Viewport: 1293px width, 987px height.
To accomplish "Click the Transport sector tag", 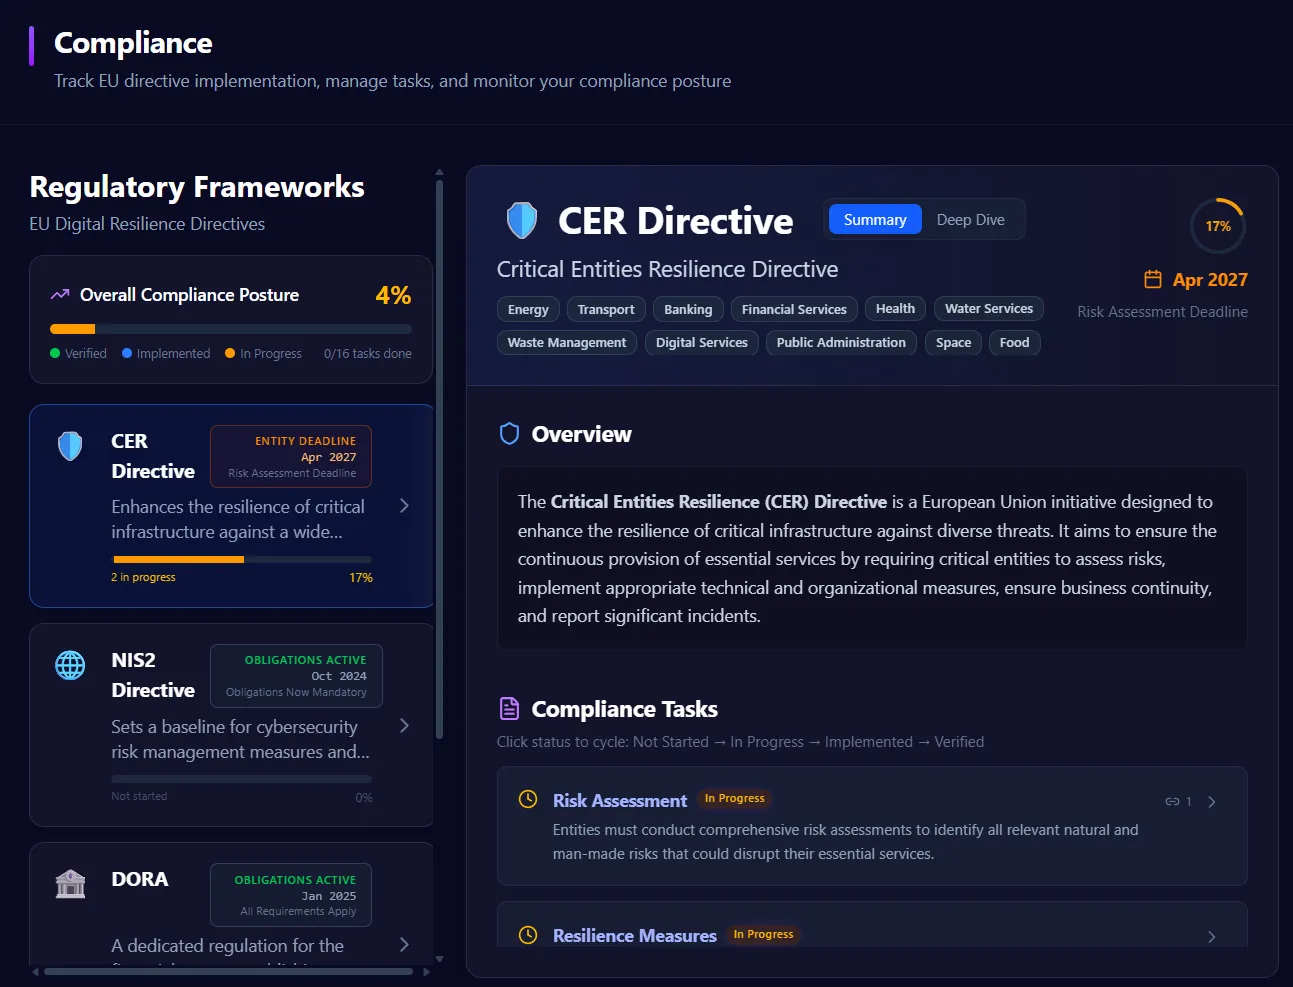I will (x=606, y=309).
